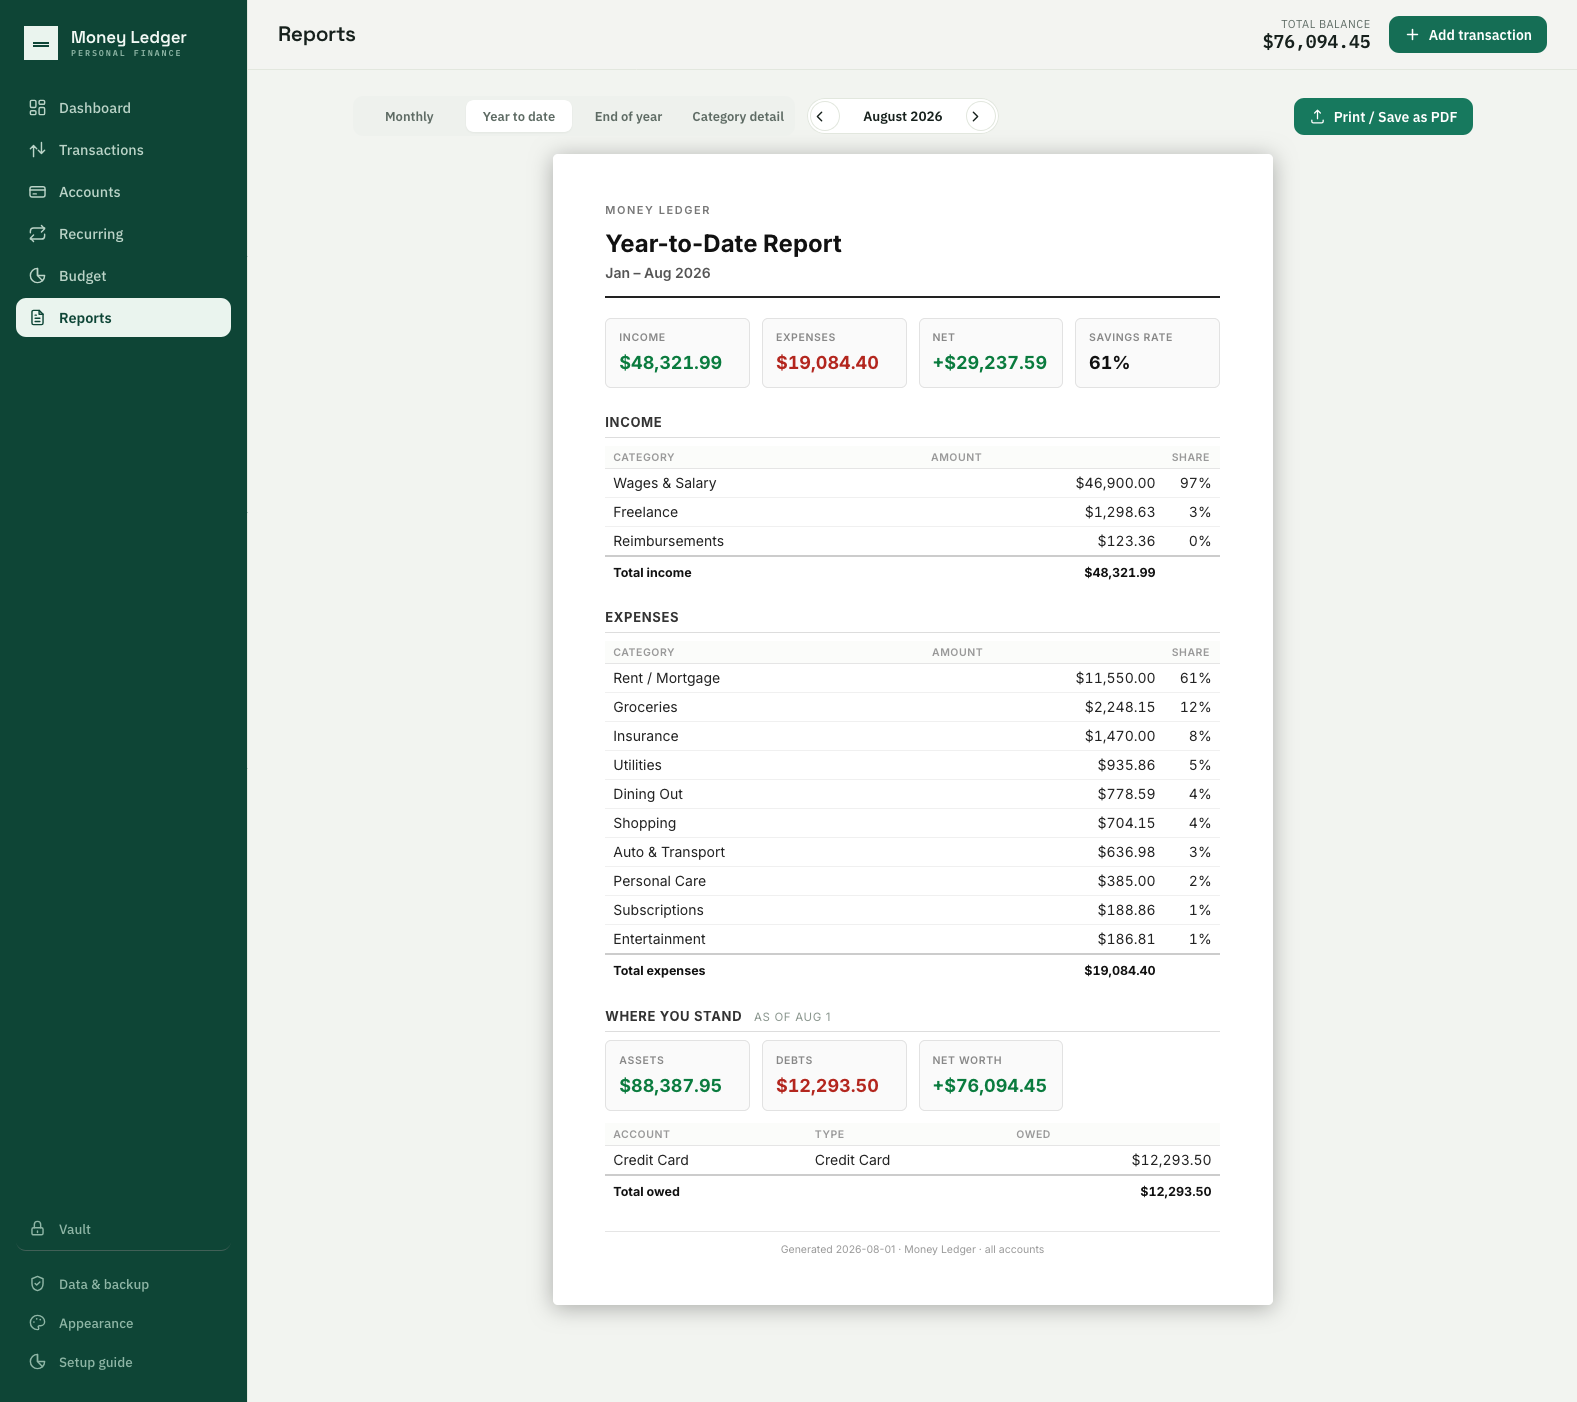This screenshot has width=1577, height=1402.
Task: Click the August 2026 period label
Action: pos(903,116)
